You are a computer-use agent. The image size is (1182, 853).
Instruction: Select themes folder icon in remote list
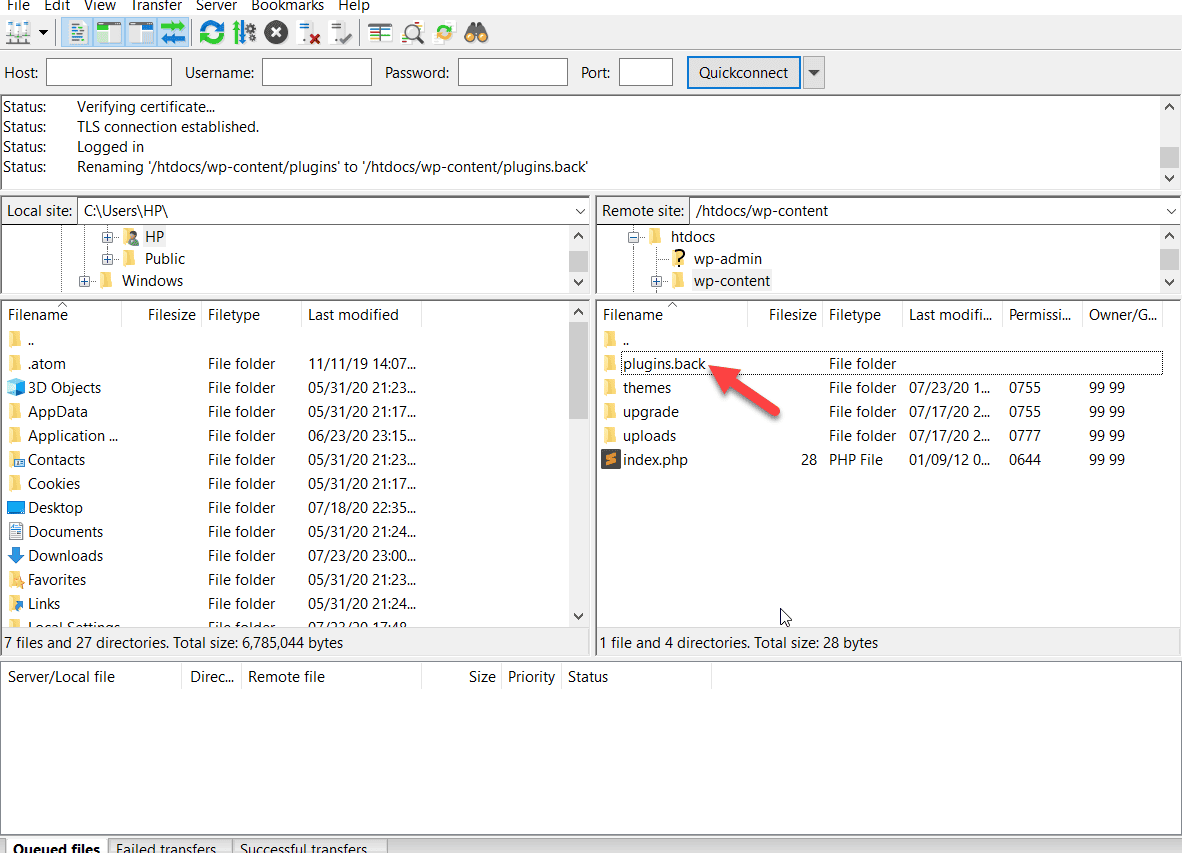click(611, 387)
